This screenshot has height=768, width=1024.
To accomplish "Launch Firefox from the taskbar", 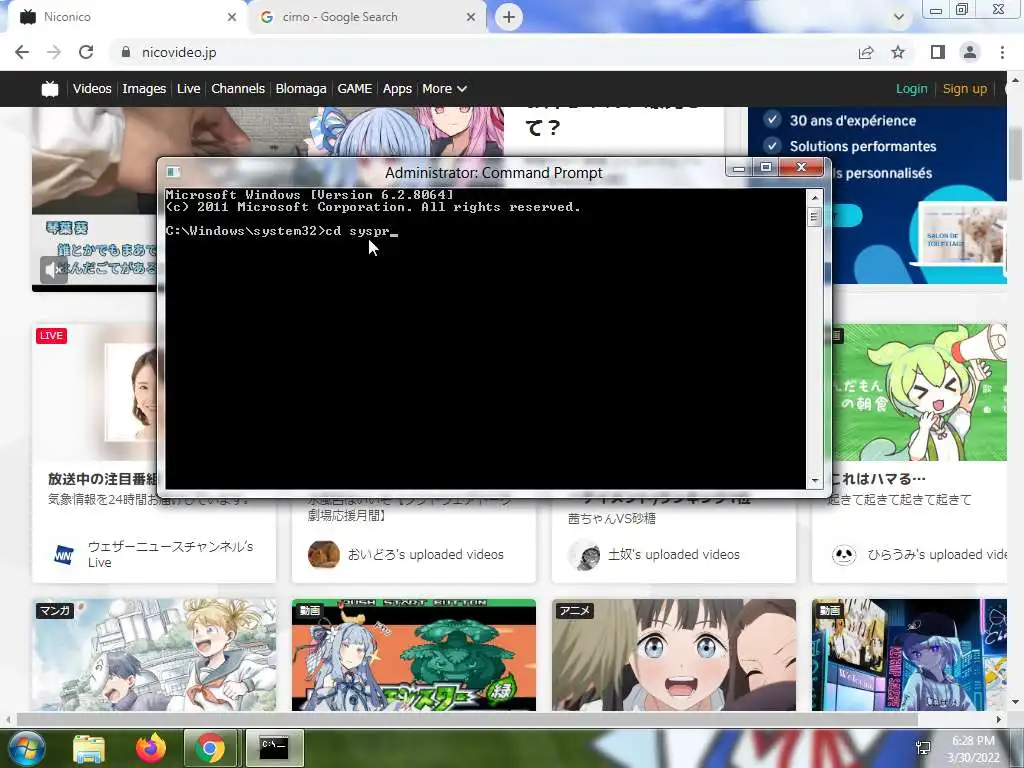I will [x=151, y=748].
